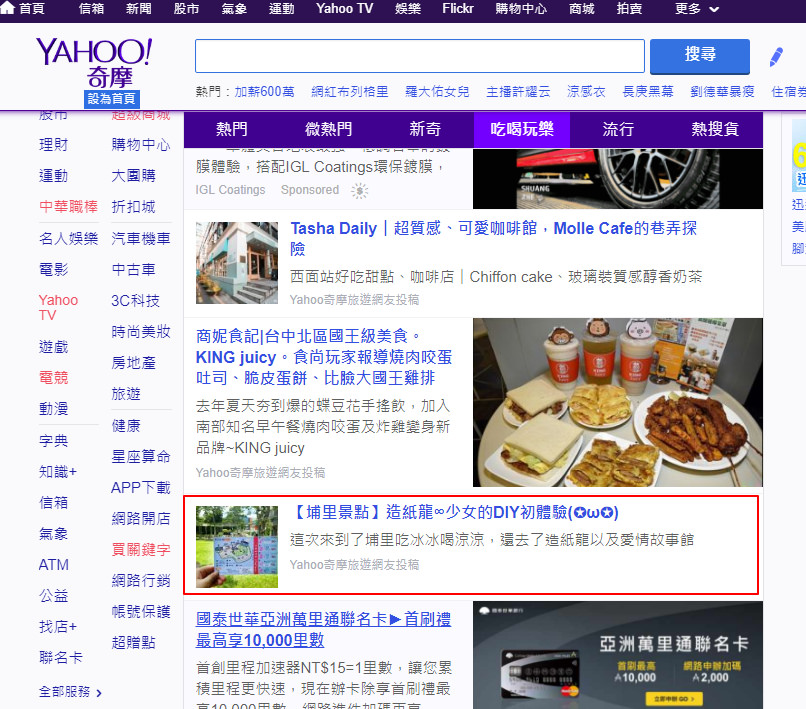
Task: Click the 設為首頁 button under logo
Action: [x=111, y=99]
